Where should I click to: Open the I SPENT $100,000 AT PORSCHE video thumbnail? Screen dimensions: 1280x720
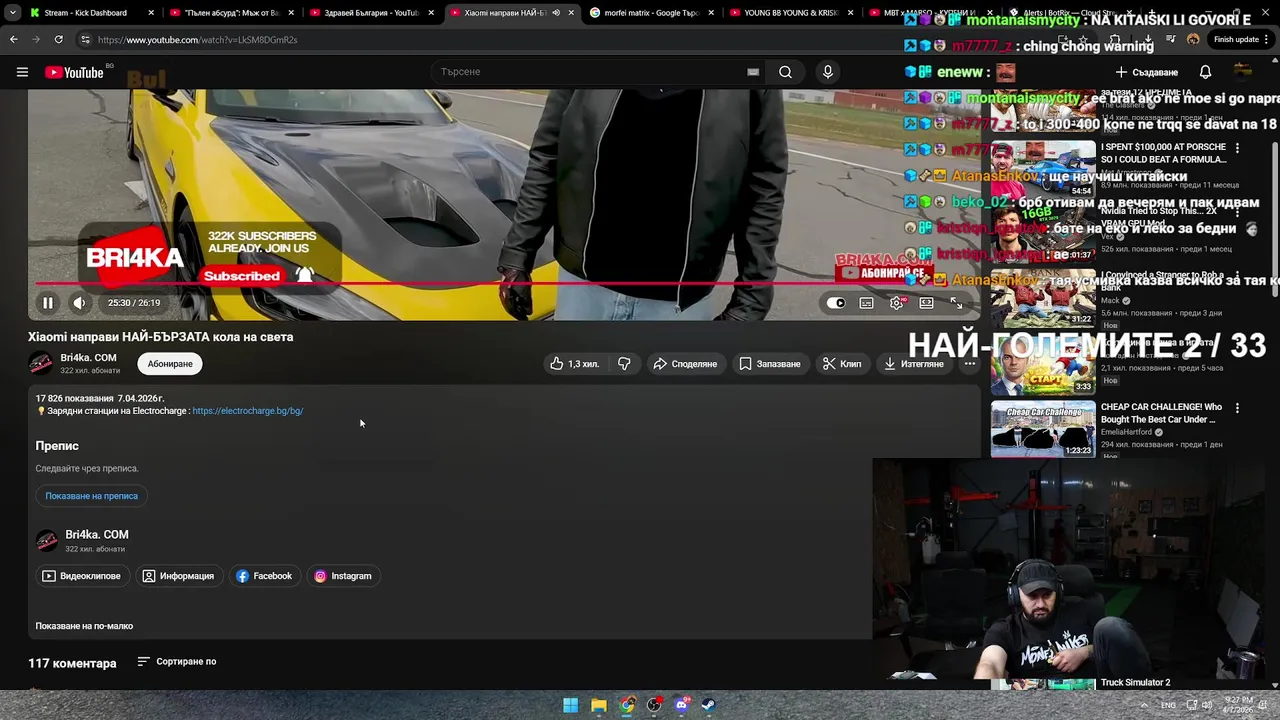1043,168
